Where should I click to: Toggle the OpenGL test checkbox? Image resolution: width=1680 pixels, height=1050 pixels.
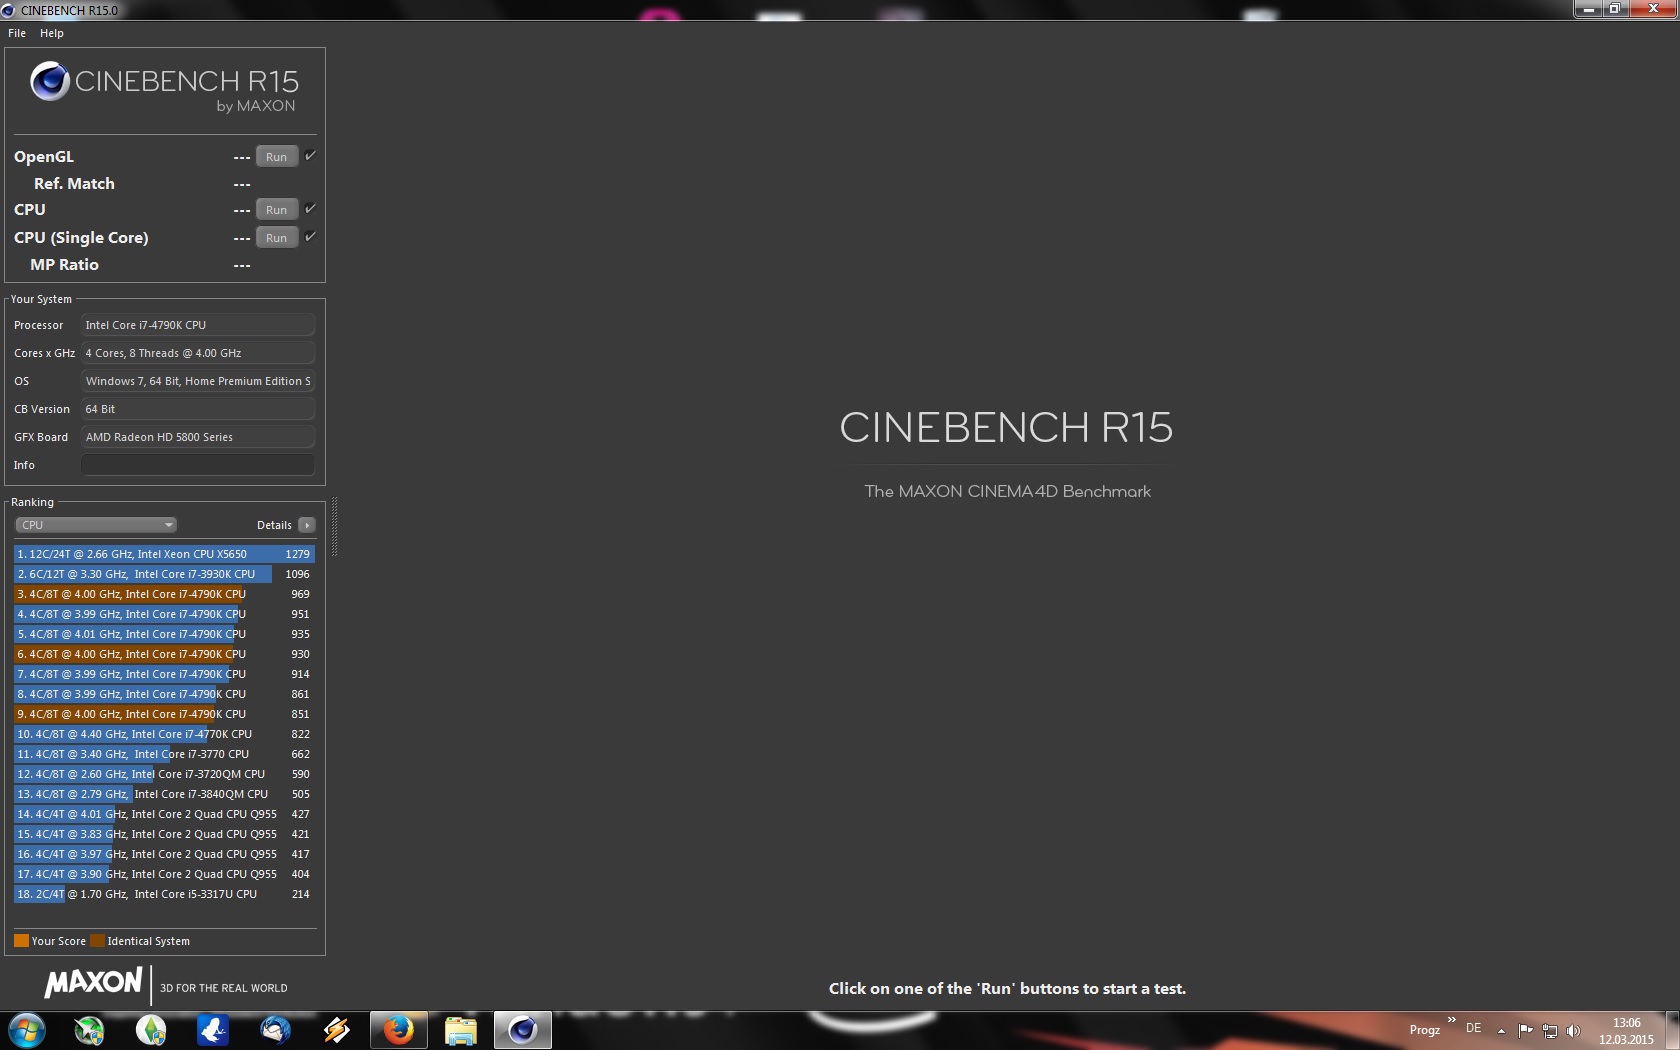pyautogui.click(x=310, y=156)
